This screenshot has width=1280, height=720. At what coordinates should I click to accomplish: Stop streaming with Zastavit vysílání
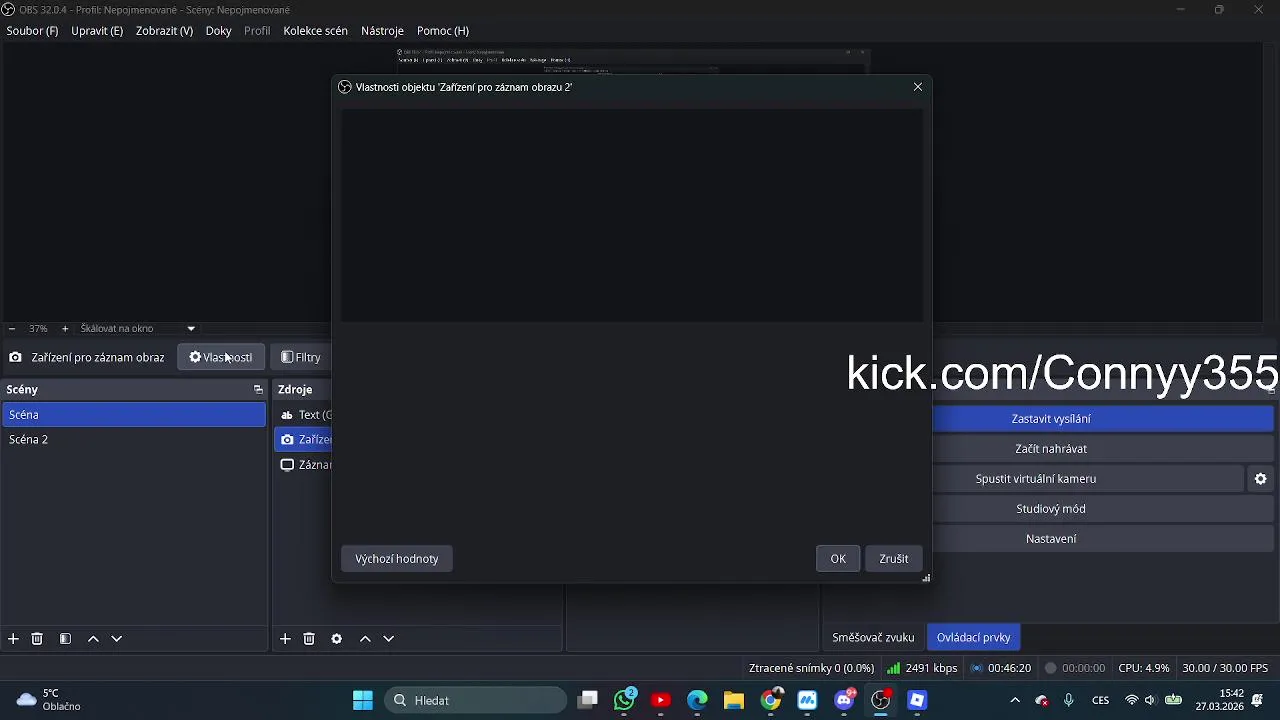tap(1051, 419)
